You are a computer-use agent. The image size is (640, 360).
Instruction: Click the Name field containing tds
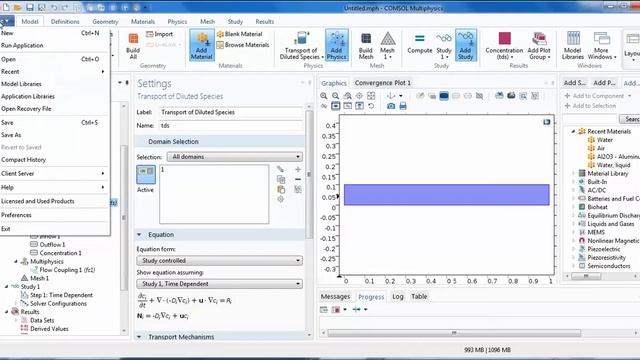[x=231, y=125]
